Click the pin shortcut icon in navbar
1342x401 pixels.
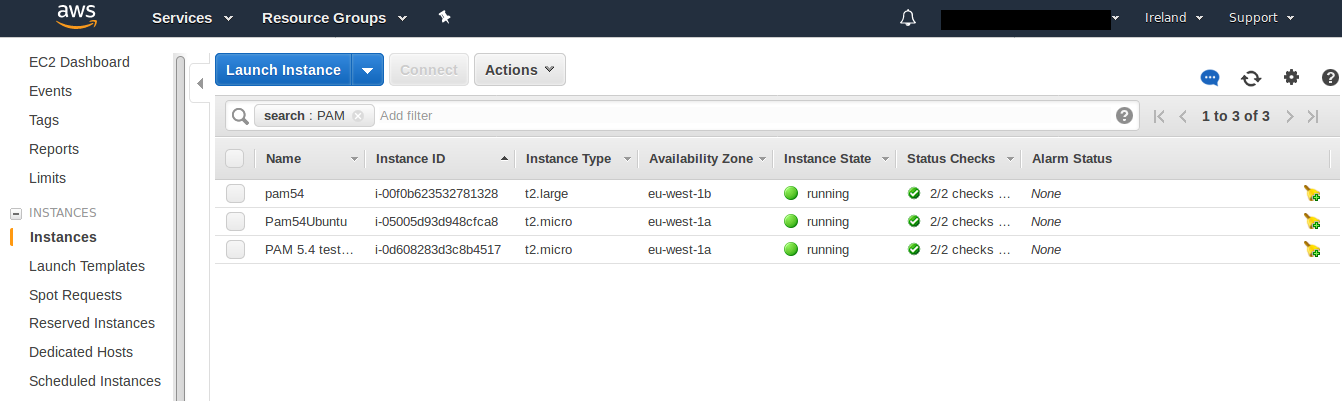click(x=445, y=18)
